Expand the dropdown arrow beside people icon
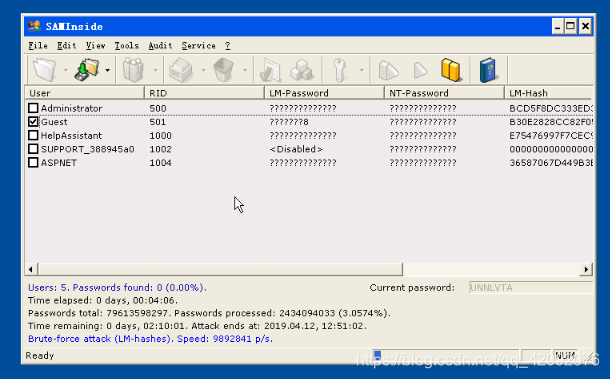The width and height of the screenshot is (610, 379). (x=156, y=70)
